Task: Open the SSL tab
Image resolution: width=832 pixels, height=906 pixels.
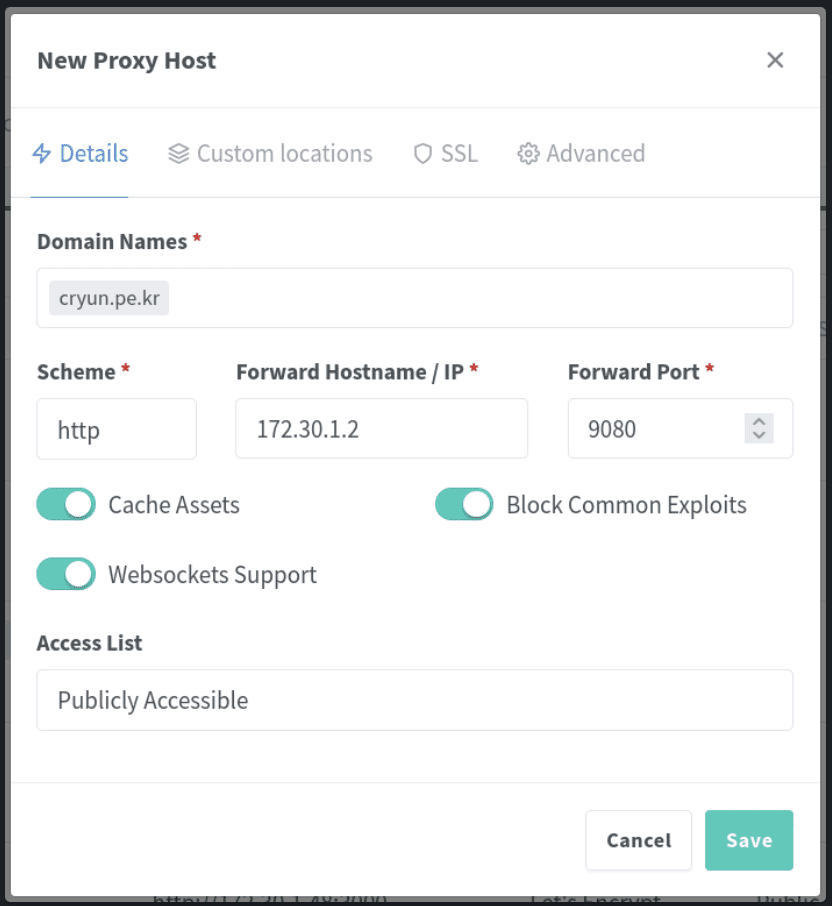Action: (446, 154)
